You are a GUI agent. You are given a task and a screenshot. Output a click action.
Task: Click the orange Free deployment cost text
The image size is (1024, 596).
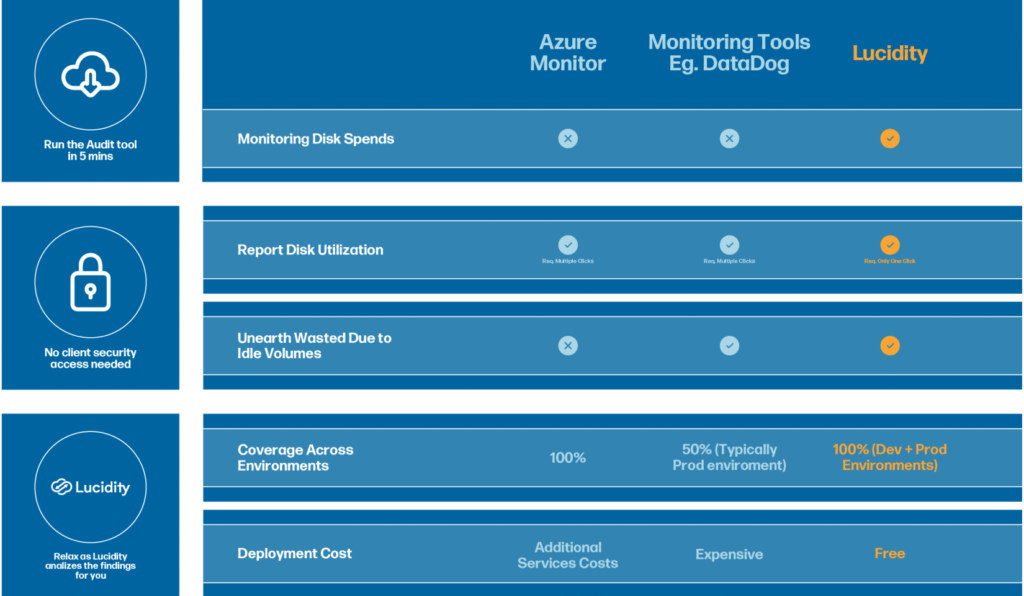(889, 553)
